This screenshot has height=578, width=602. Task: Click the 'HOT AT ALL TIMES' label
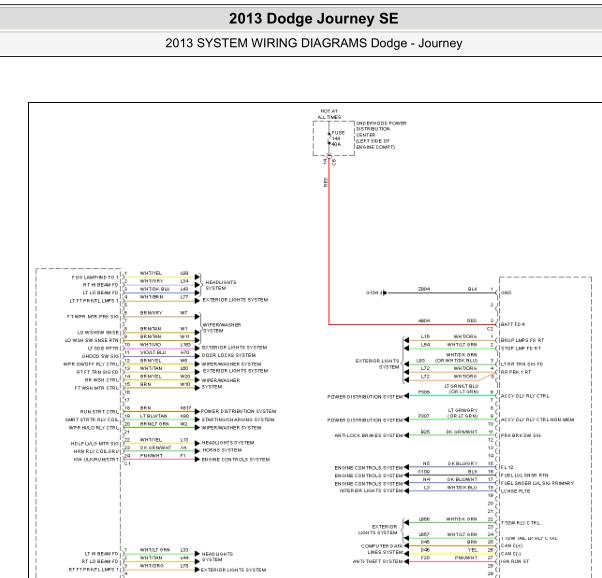[329, 114]
